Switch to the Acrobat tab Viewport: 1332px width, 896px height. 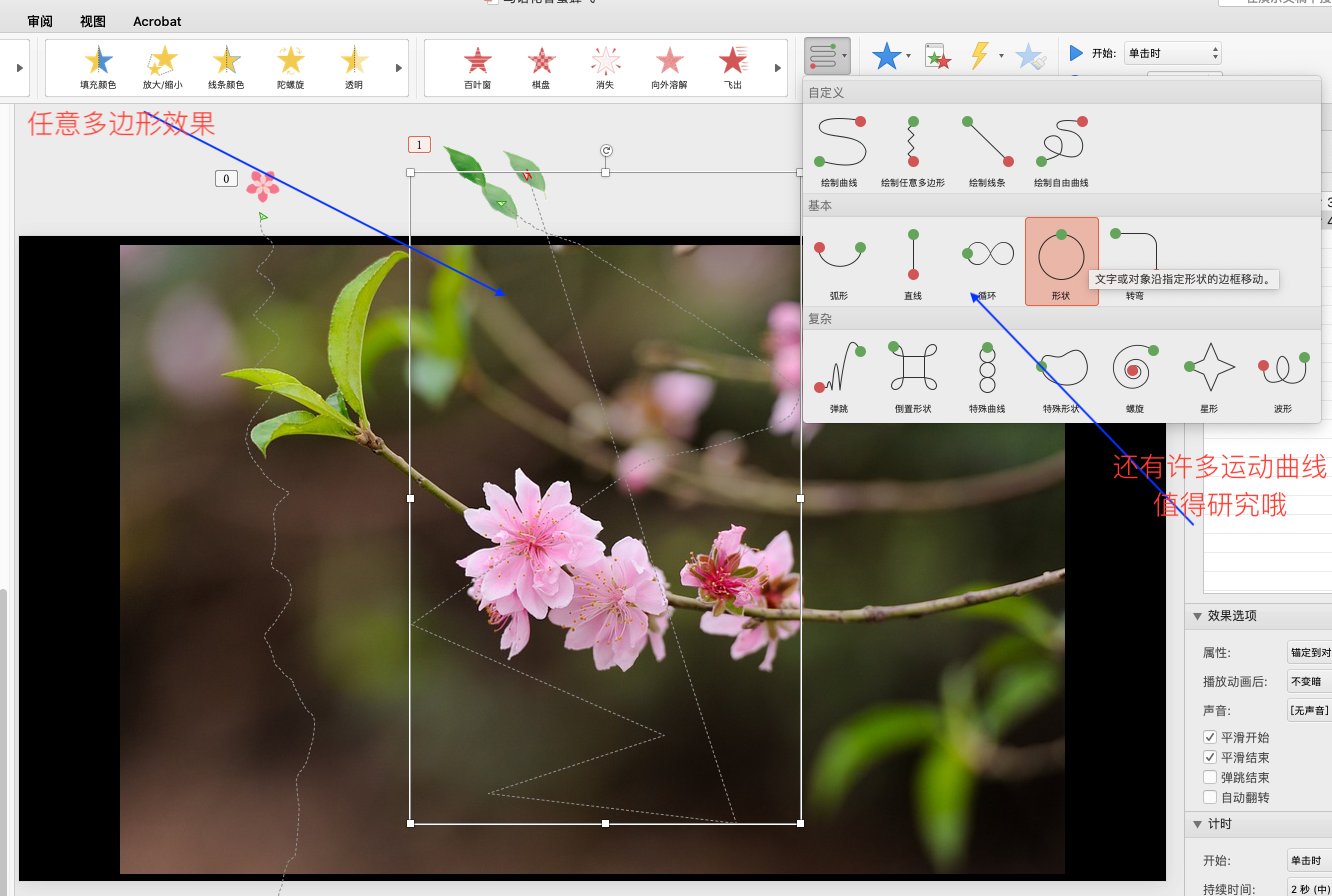pyautogui.click(x=157, y=21)
